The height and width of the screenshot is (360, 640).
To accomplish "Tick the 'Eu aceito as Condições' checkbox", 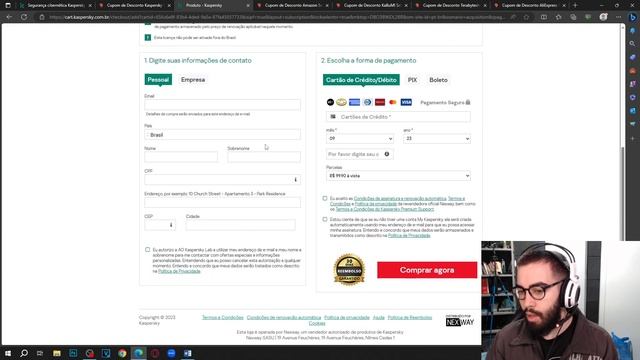I will pos(325,198).
